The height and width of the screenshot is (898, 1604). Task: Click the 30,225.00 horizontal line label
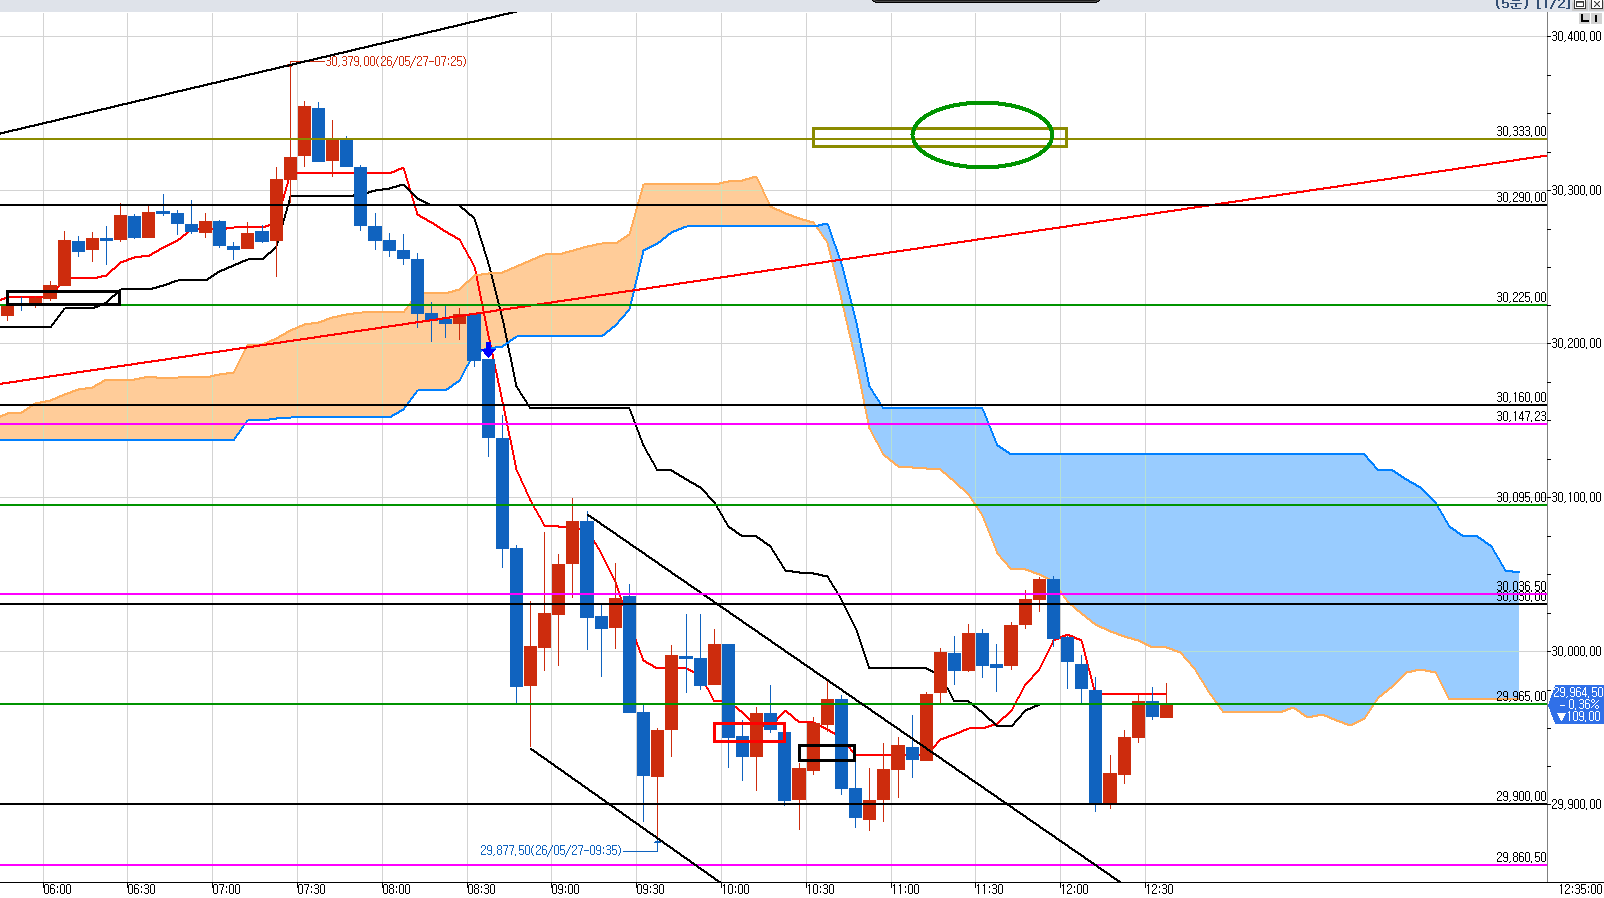click(x=1521, y=297)
